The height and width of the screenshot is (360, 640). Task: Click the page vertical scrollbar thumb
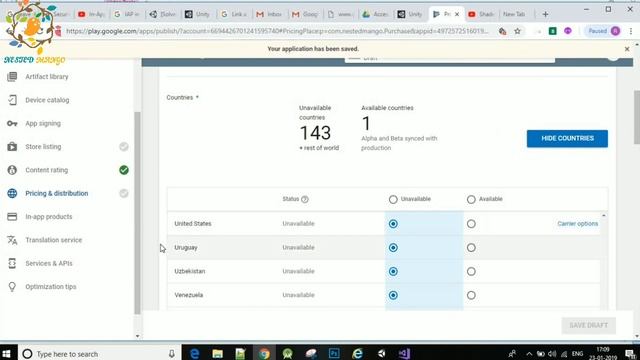pyautogui.click(x=636, y=117)
